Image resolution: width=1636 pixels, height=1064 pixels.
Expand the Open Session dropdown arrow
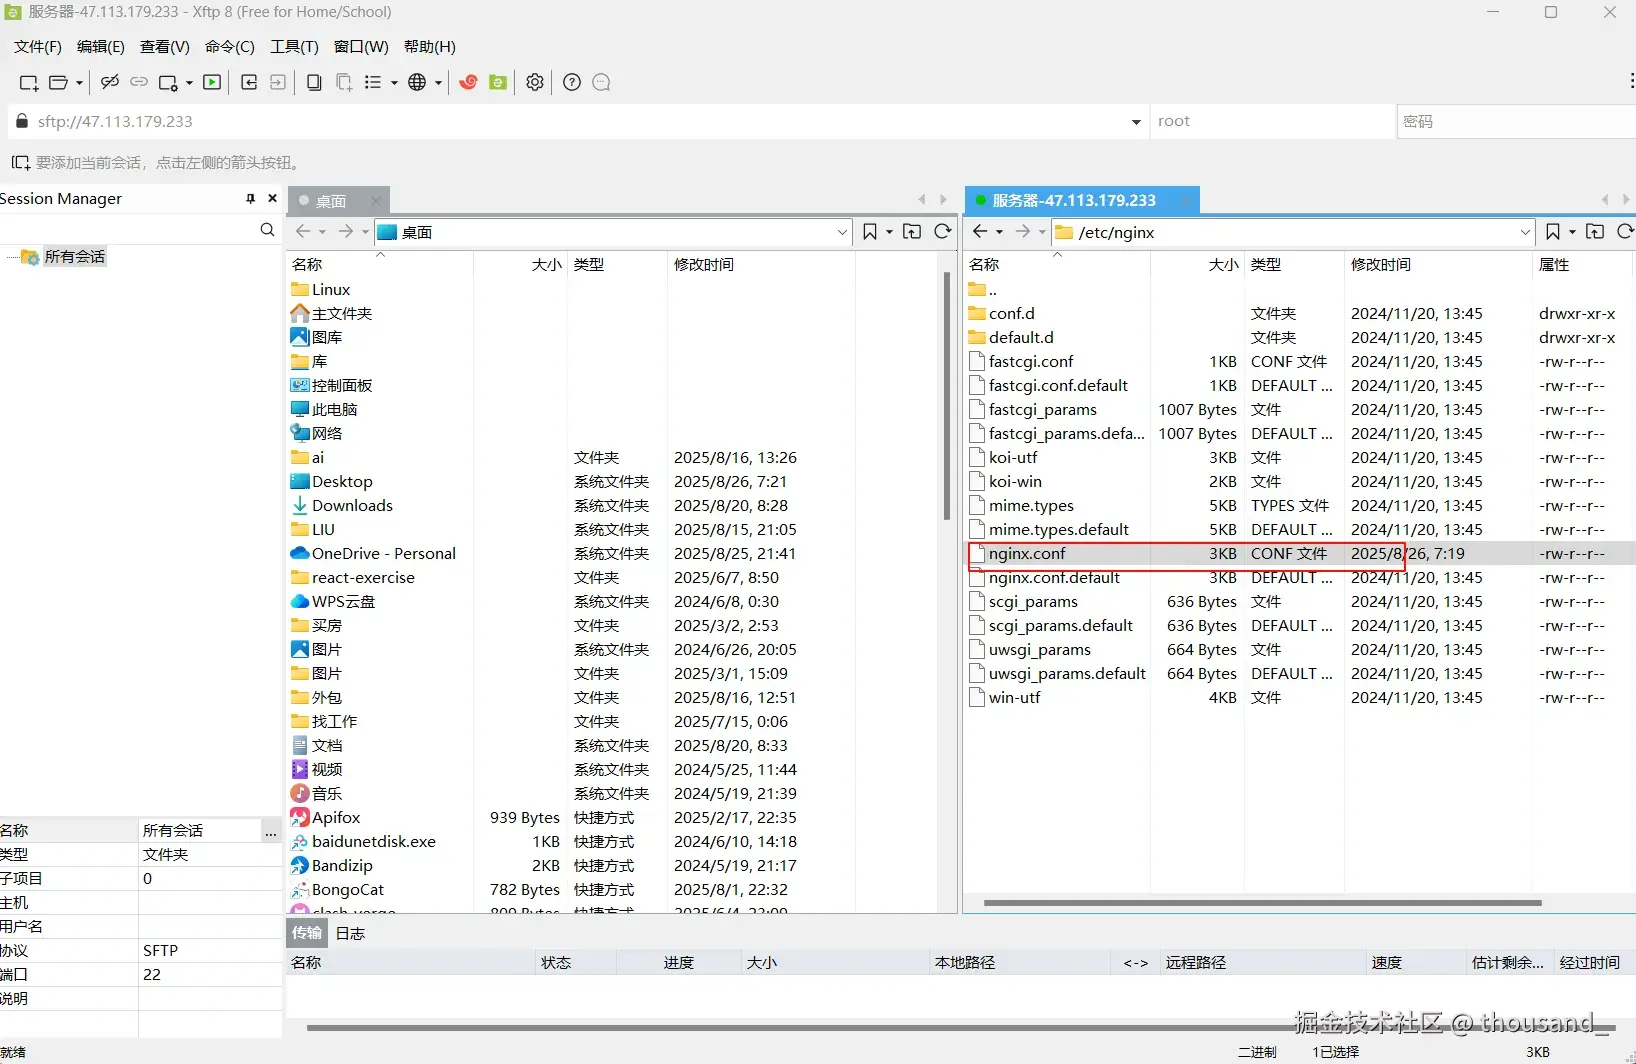[x=79, y=83]
